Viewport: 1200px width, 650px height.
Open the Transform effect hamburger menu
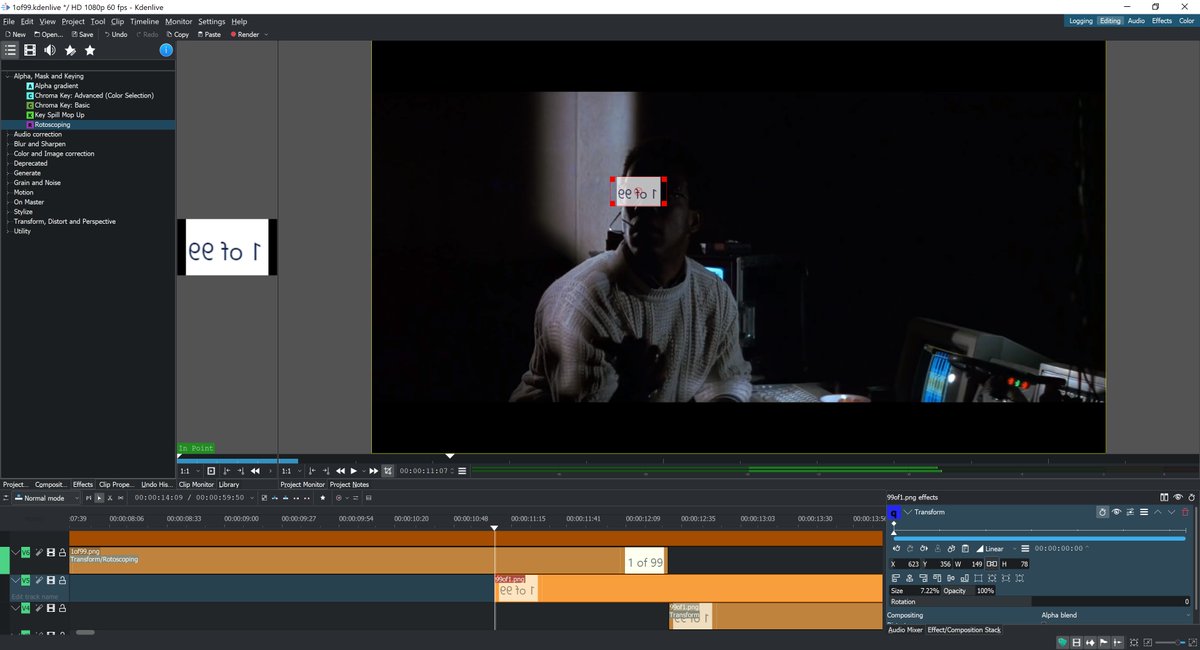click(1144, 512)
